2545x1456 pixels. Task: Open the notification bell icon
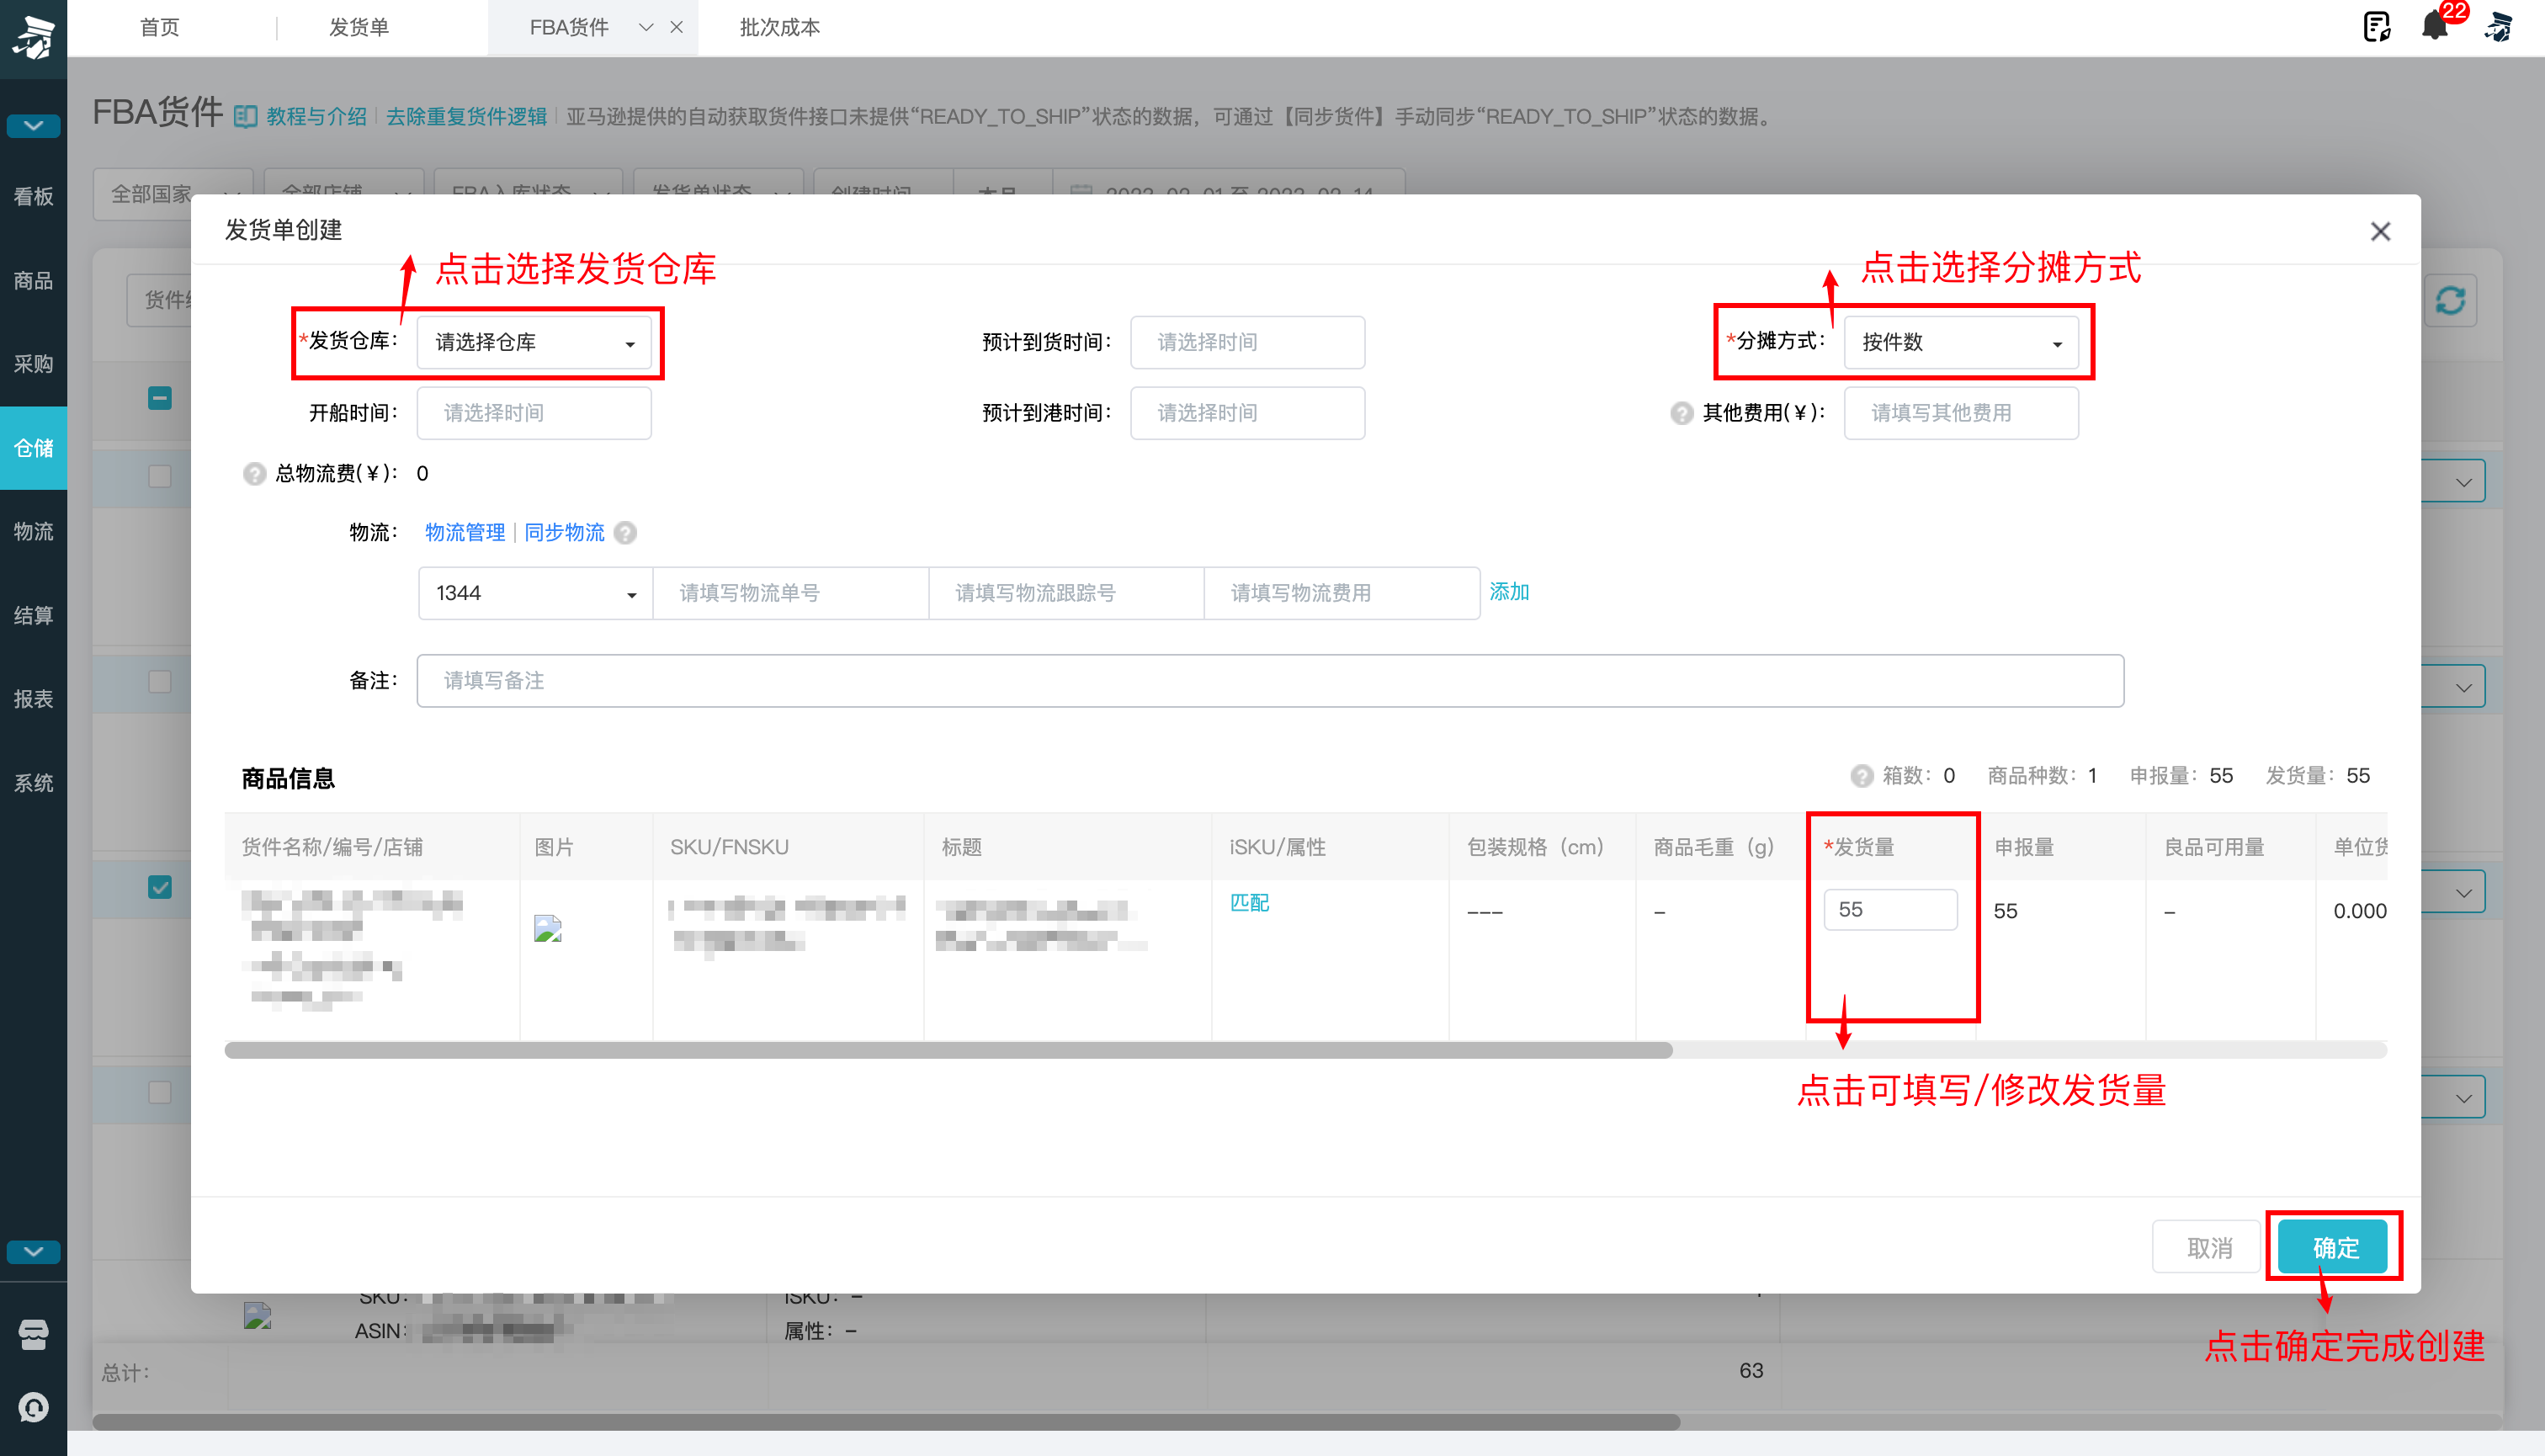pyautogui.click(x=2435, y=27)
